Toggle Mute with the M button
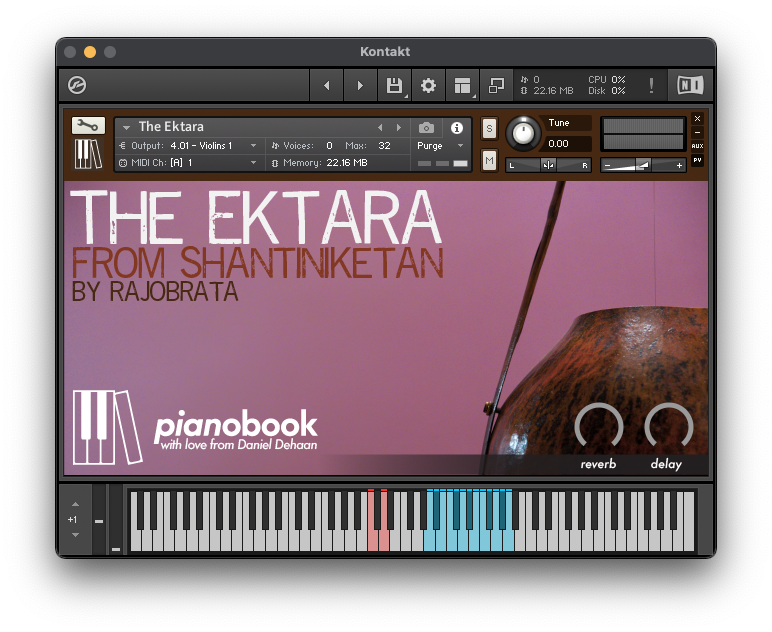Image resolution: width=772 pixels, height=632 pixels. coord(489,160)
